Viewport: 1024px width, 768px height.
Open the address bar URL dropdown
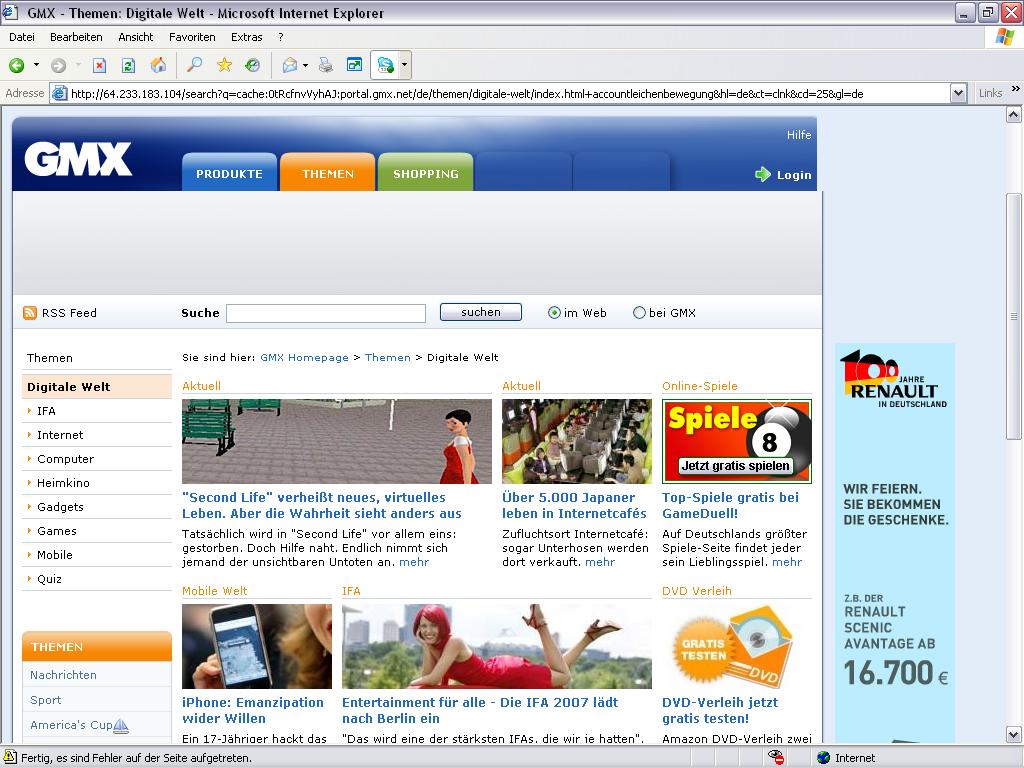(x=958, y=93)
